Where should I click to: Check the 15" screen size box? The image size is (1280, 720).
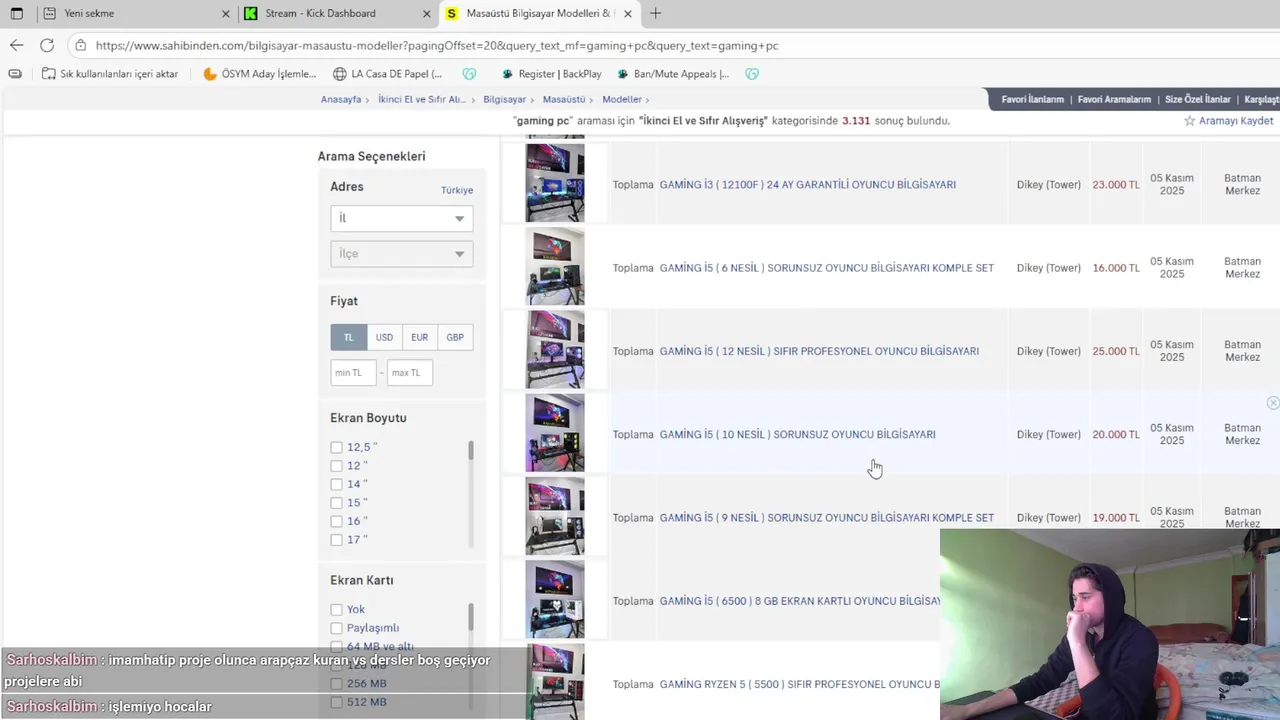tap(337, 503)
